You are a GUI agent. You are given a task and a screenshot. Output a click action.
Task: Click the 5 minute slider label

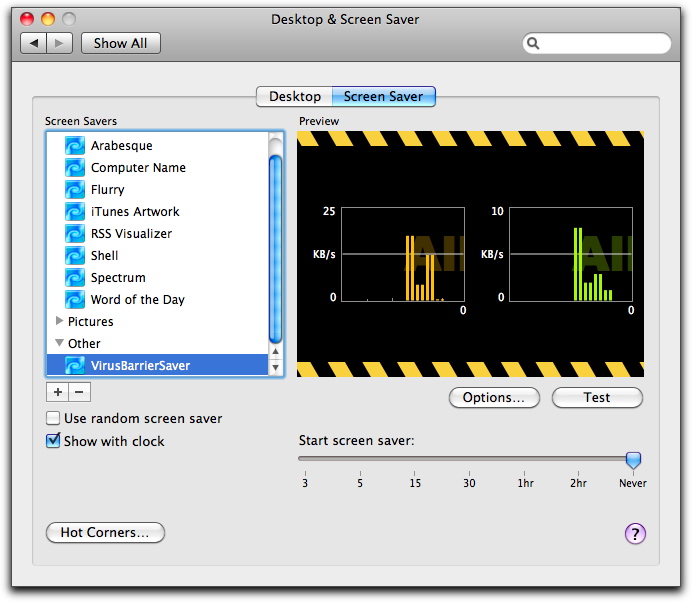(360, 483)
